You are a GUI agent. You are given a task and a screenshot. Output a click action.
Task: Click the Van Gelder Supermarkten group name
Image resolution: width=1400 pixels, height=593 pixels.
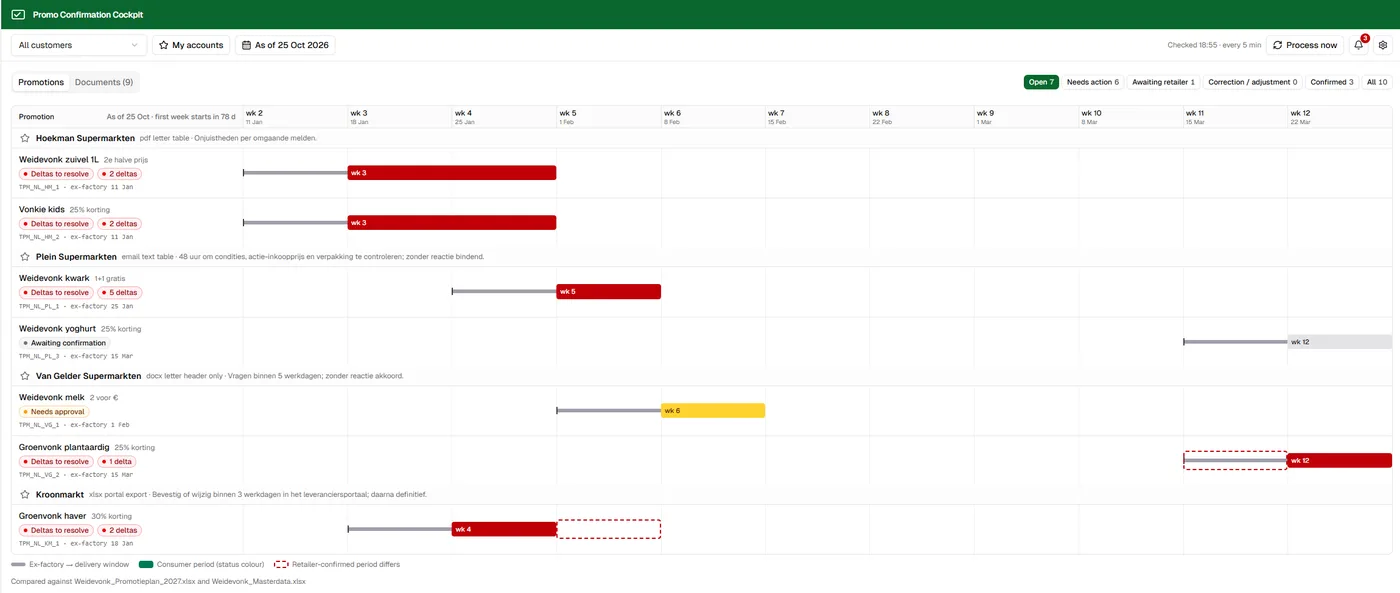tap(88, 376)
